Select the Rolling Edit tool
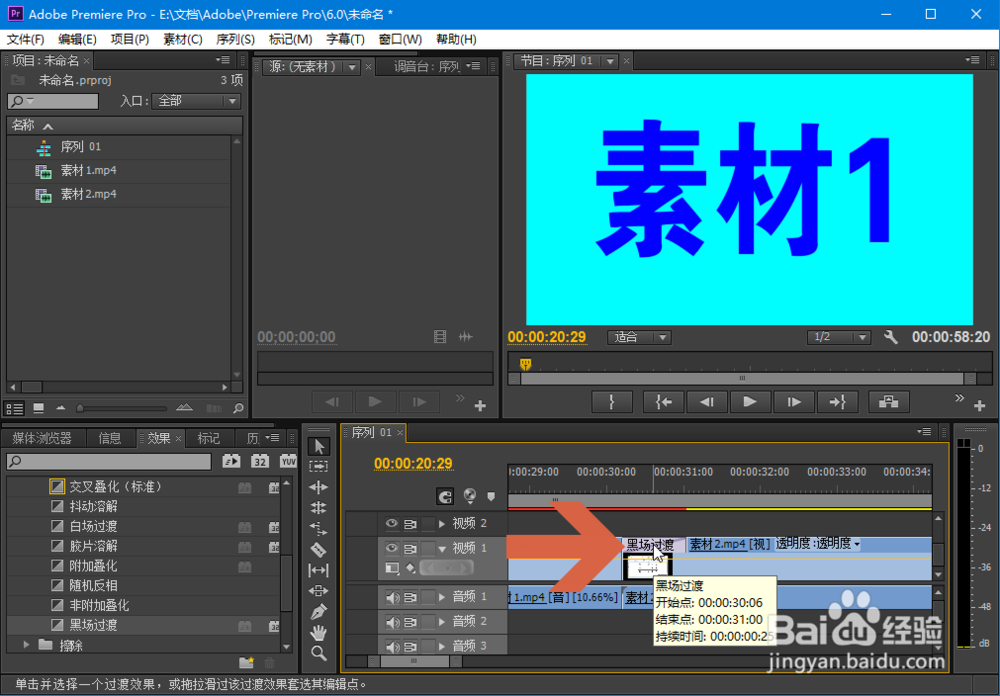 [x=319, y=508]
